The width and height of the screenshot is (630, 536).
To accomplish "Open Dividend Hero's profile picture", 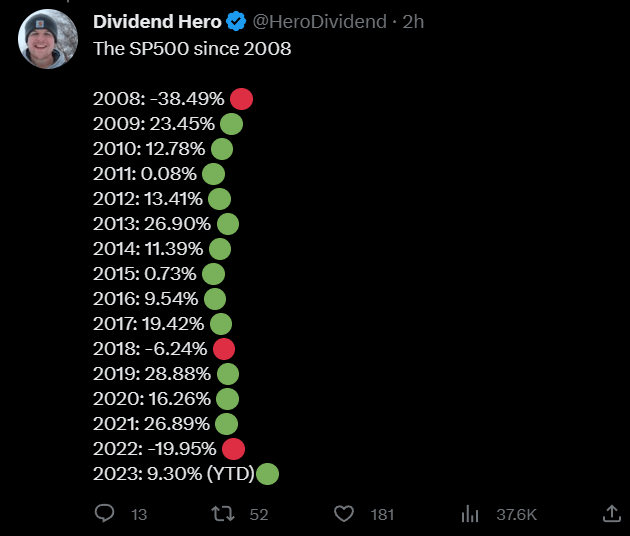I will (x=44, y=40).
